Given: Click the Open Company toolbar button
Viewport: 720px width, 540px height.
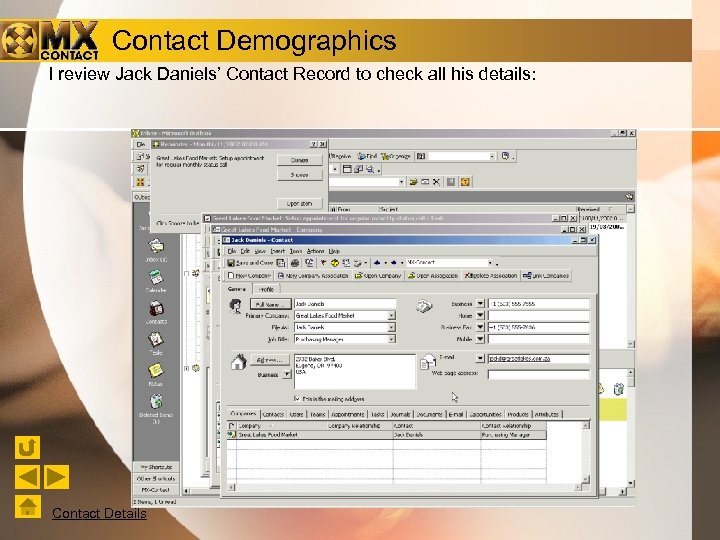Looking at the screenshot, I should tap(378, 276).
